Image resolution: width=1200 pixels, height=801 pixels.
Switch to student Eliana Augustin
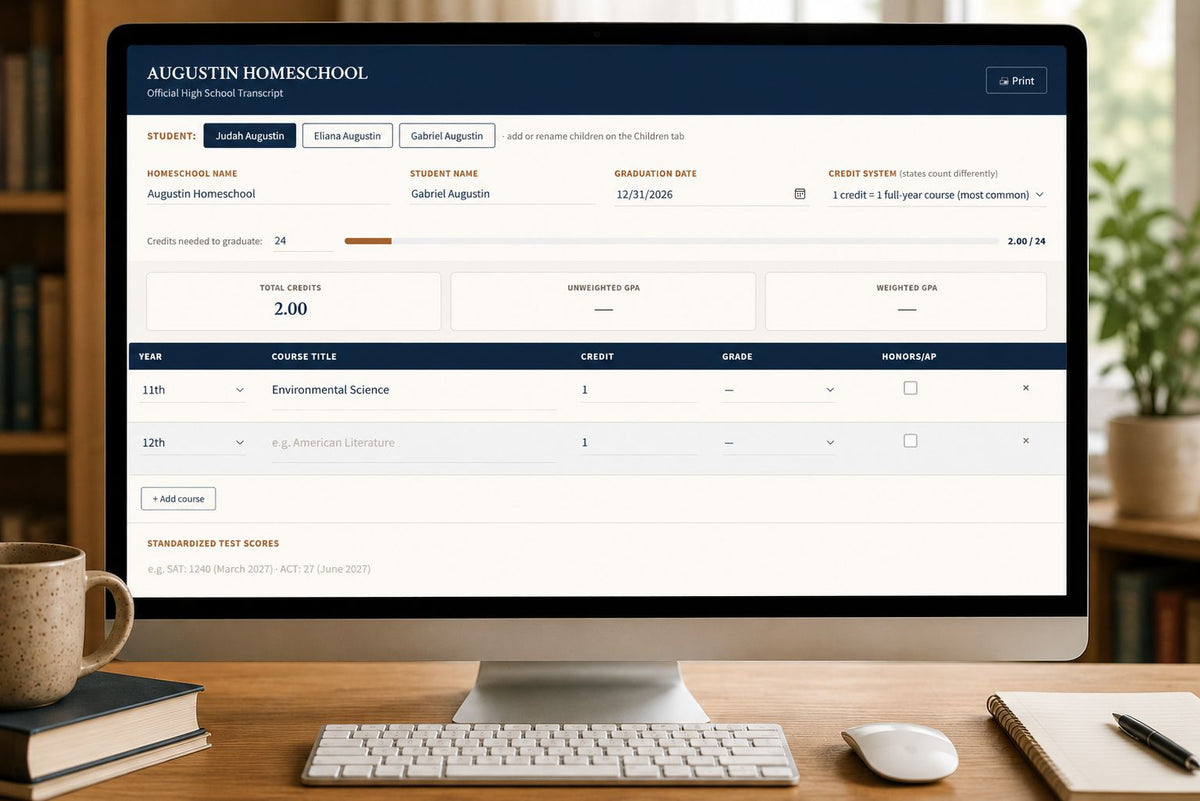(x=347, y=135)
